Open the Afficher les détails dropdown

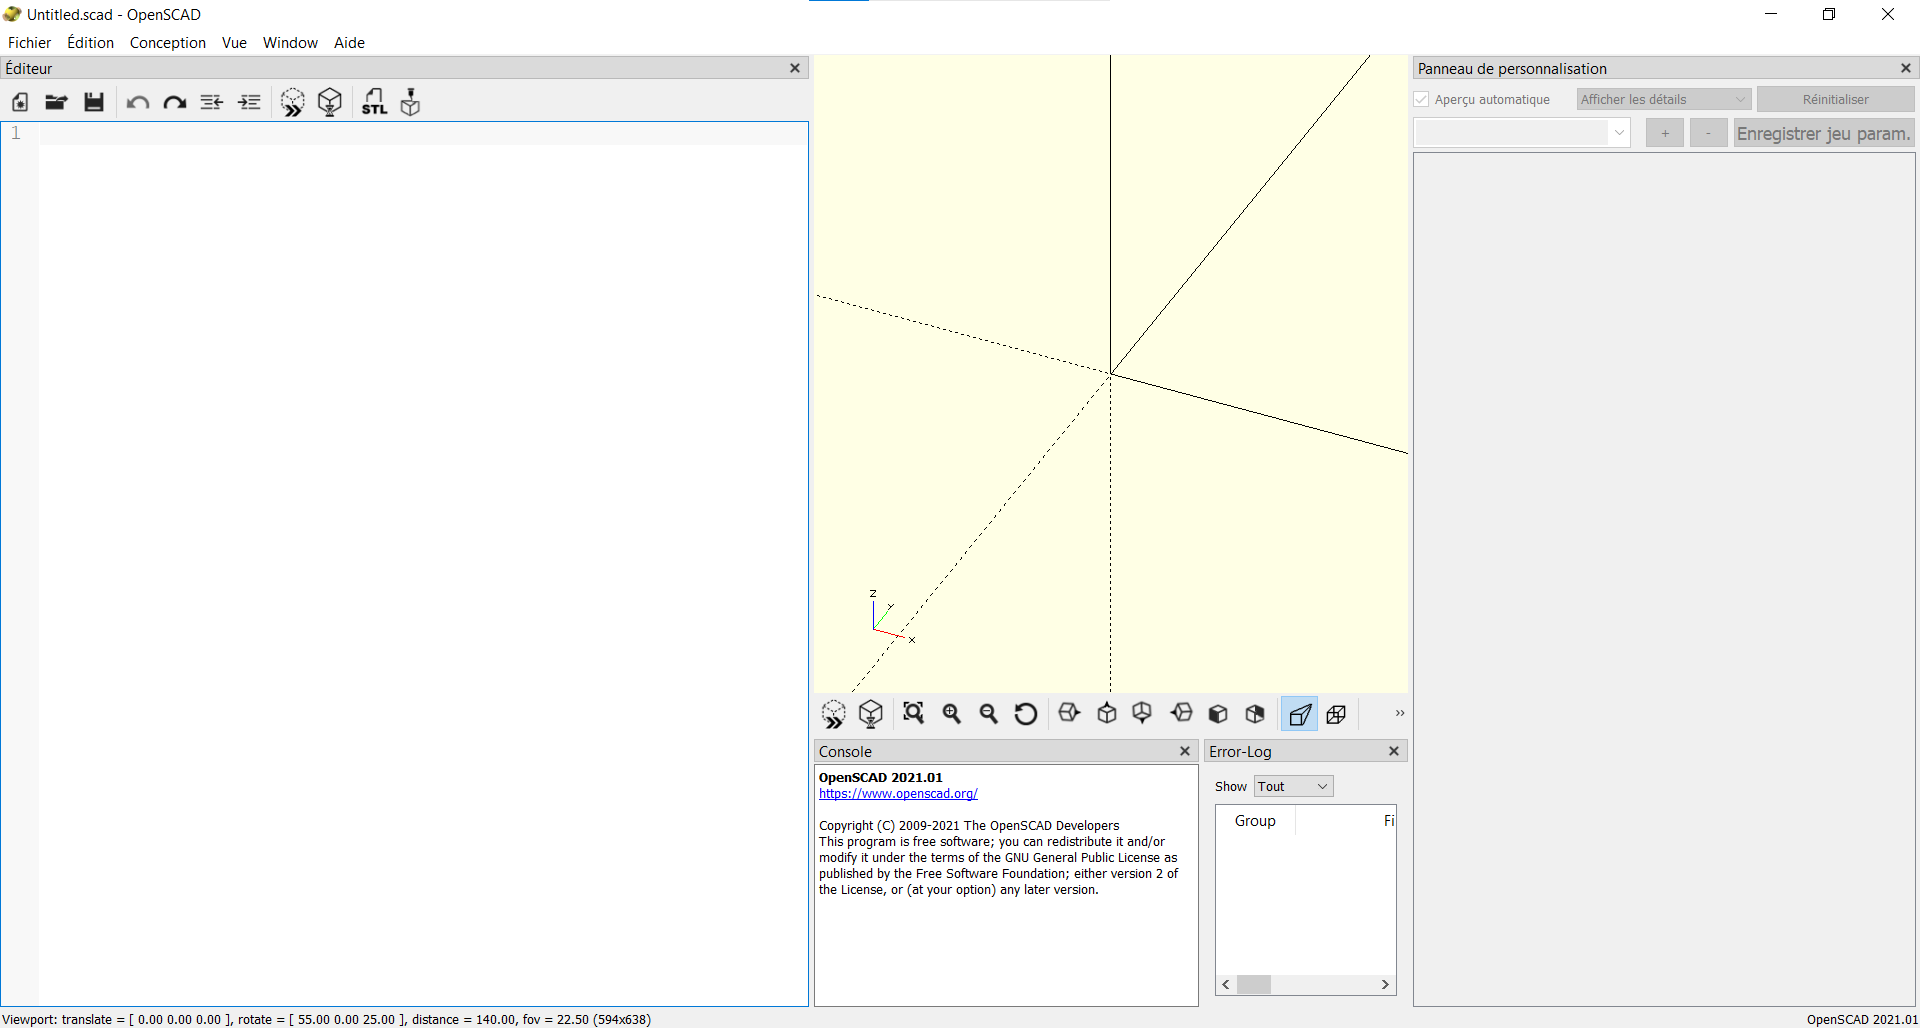point(1664,99)
